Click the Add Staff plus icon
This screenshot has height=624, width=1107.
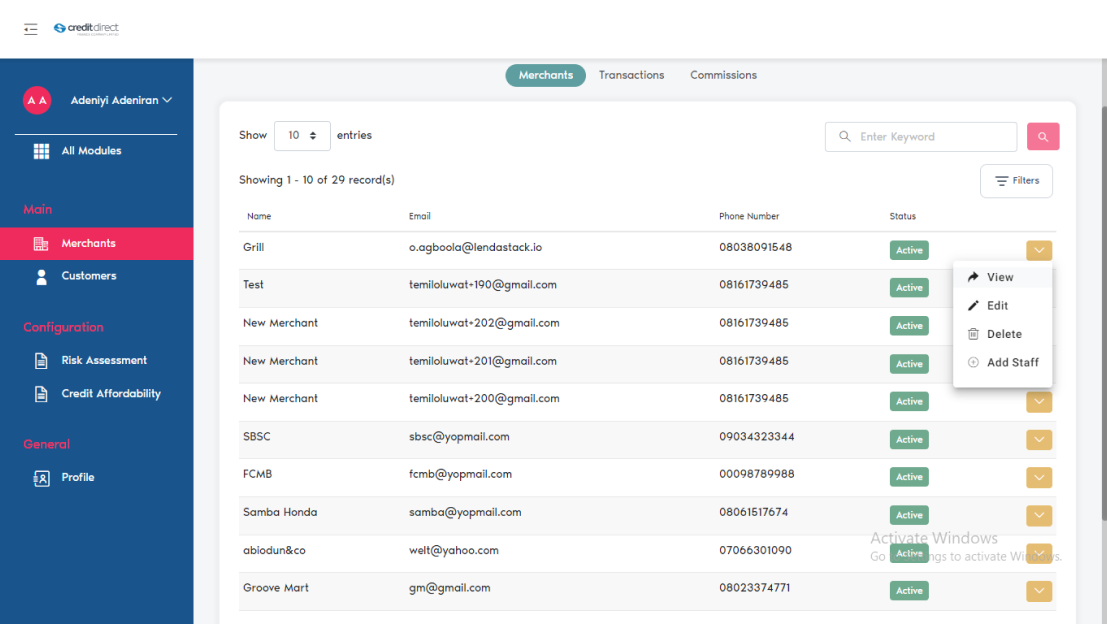[x=971, y=362]
